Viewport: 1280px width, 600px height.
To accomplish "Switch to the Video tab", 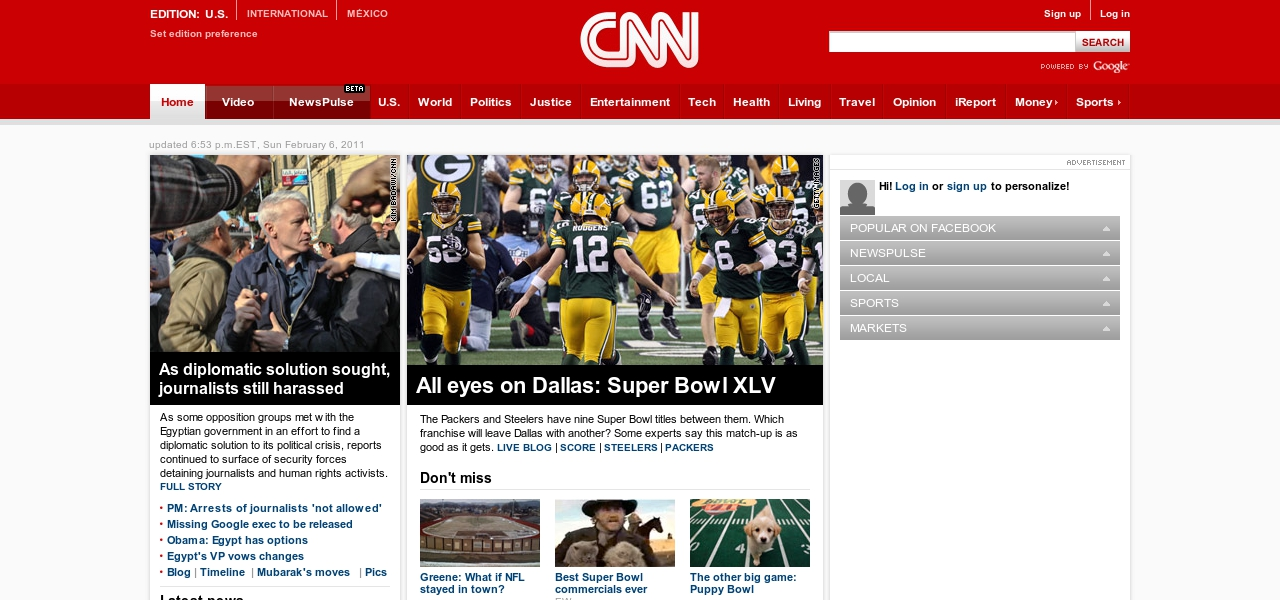I will click(x=238, y=102).
